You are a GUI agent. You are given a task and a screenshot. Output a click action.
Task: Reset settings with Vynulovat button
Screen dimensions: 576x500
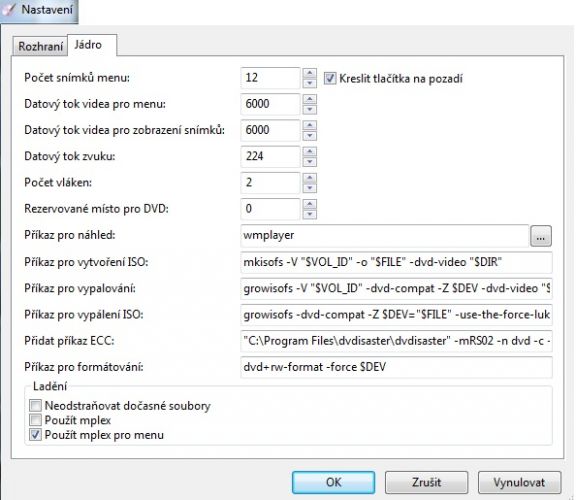click(519, 482)
